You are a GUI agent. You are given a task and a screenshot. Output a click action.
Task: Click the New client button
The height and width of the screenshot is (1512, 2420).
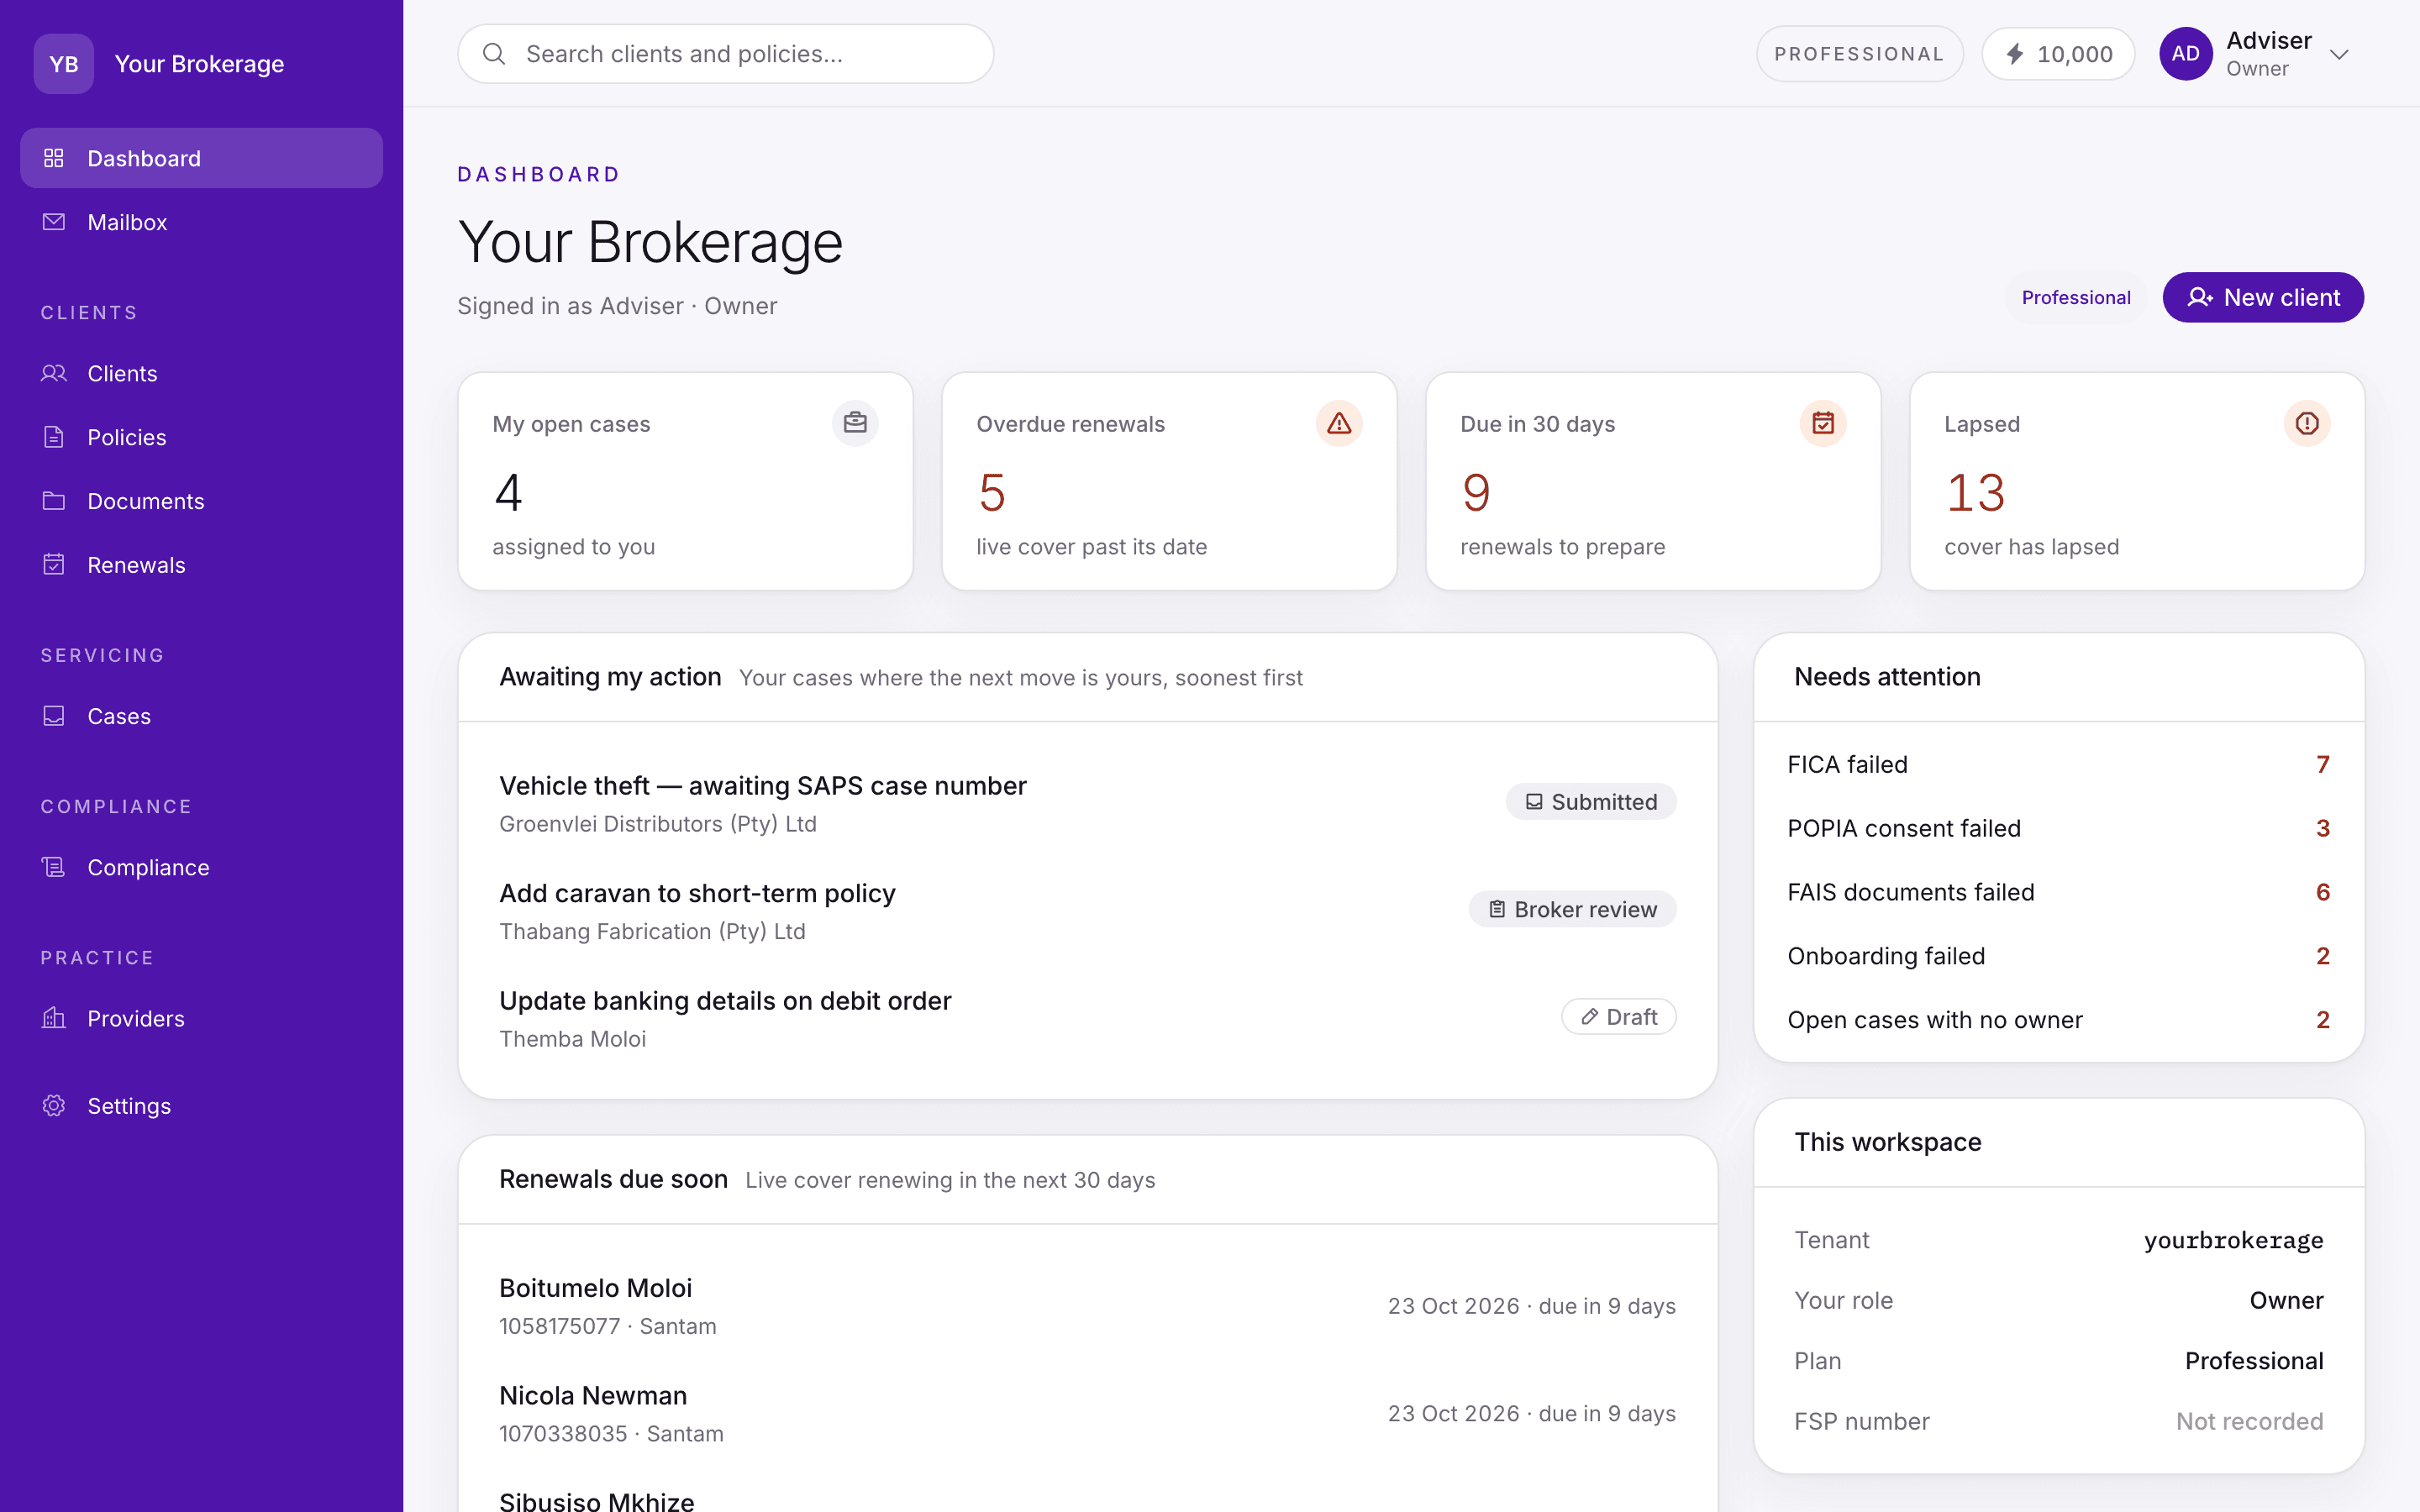click(x=2263, y=297)
